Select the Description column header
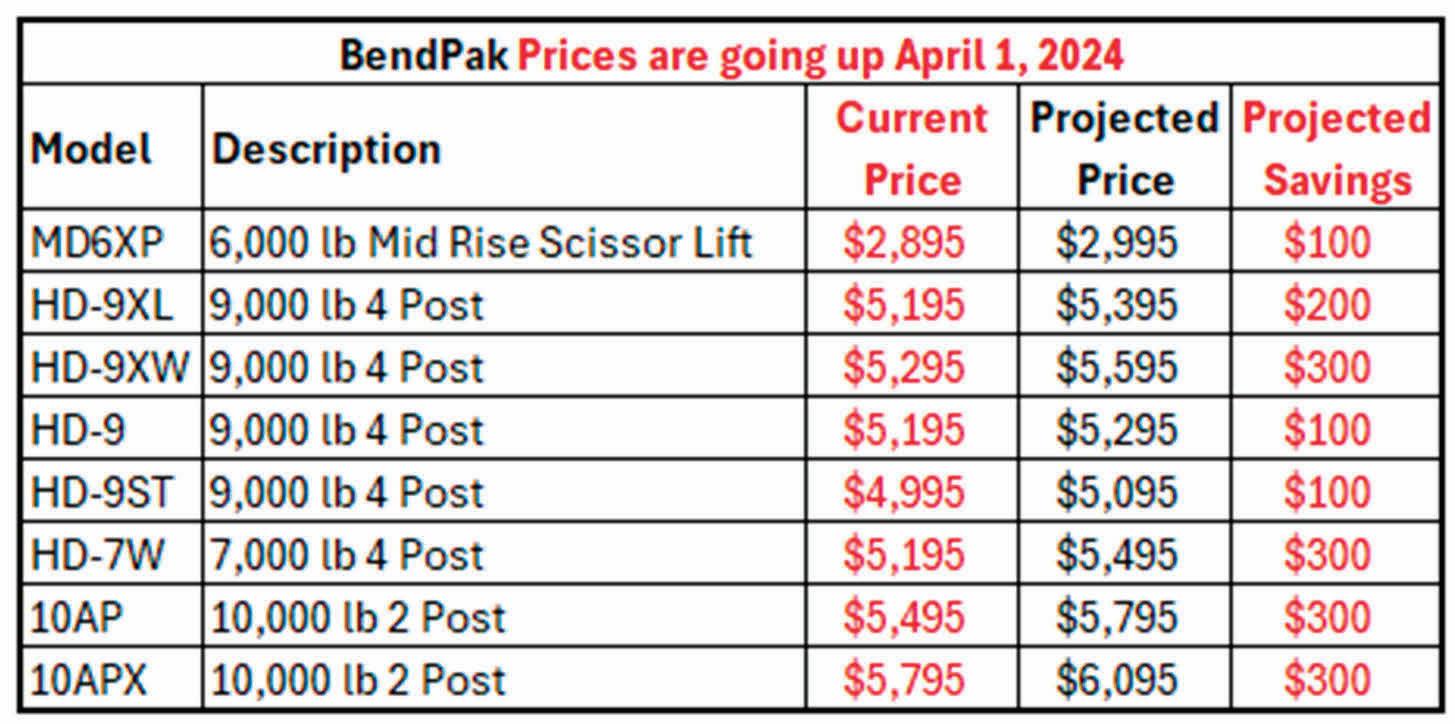 (326, 150)
